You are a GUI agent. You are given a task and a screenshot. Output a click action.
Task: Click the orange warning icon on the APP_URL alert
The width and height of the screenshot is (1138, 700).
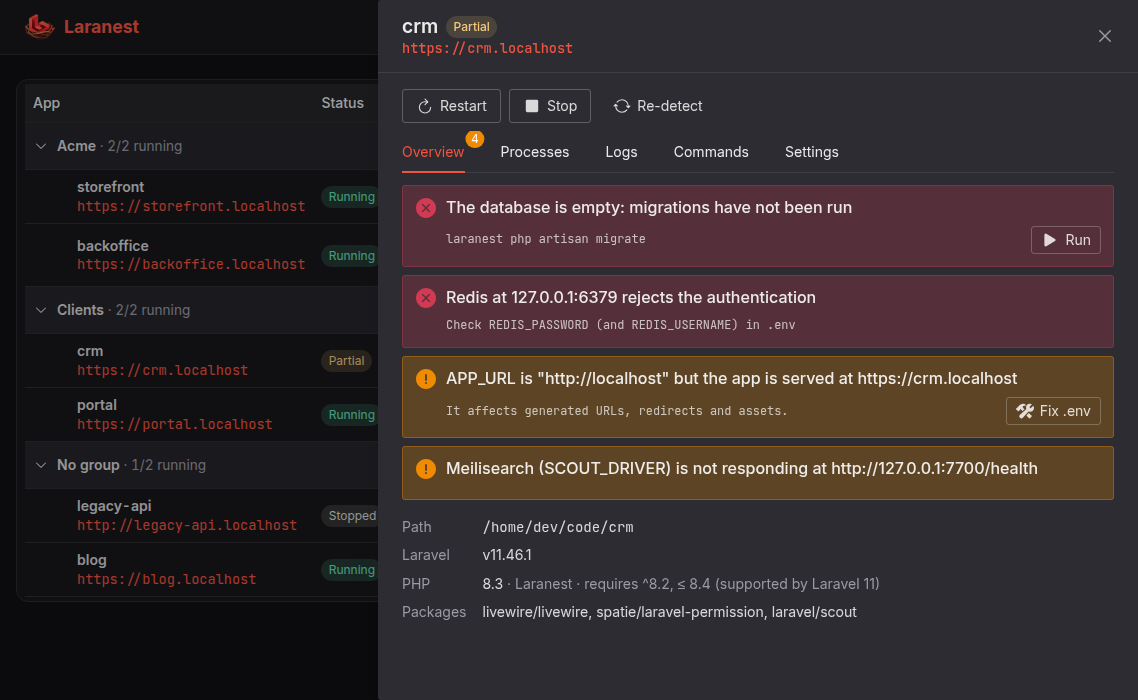[426, 379]
